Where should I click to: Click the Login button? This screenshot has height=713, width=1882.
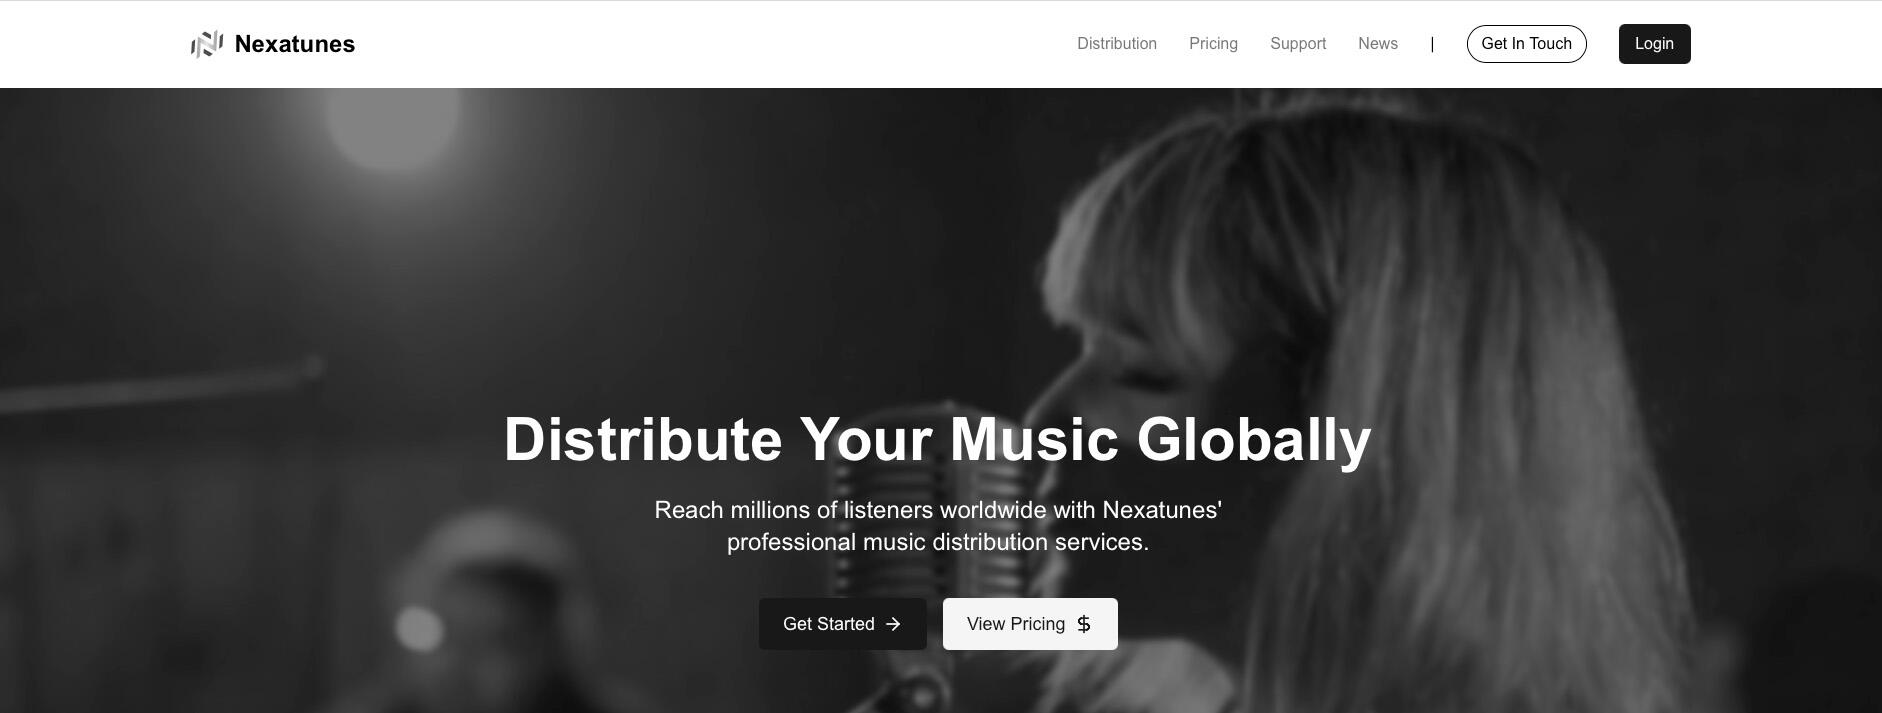(1654, 44)
